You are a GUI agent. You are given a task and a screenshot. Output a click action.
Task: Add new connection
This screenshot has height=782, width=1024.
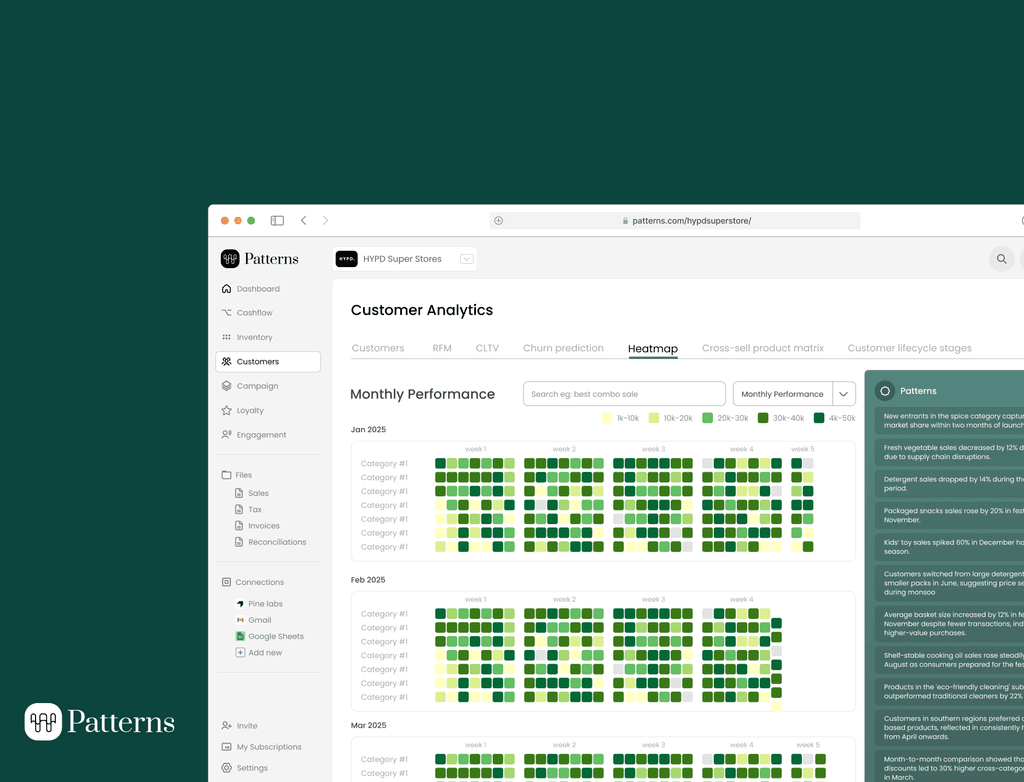(x=259, y=653)
